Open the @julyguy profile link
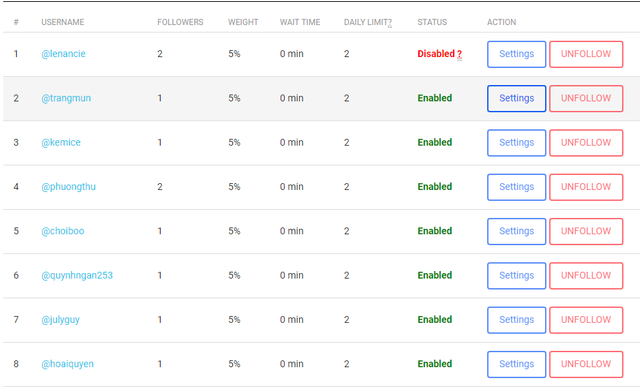Image resolution: width=640 pixels, height=387 pixels. [60, 320]
